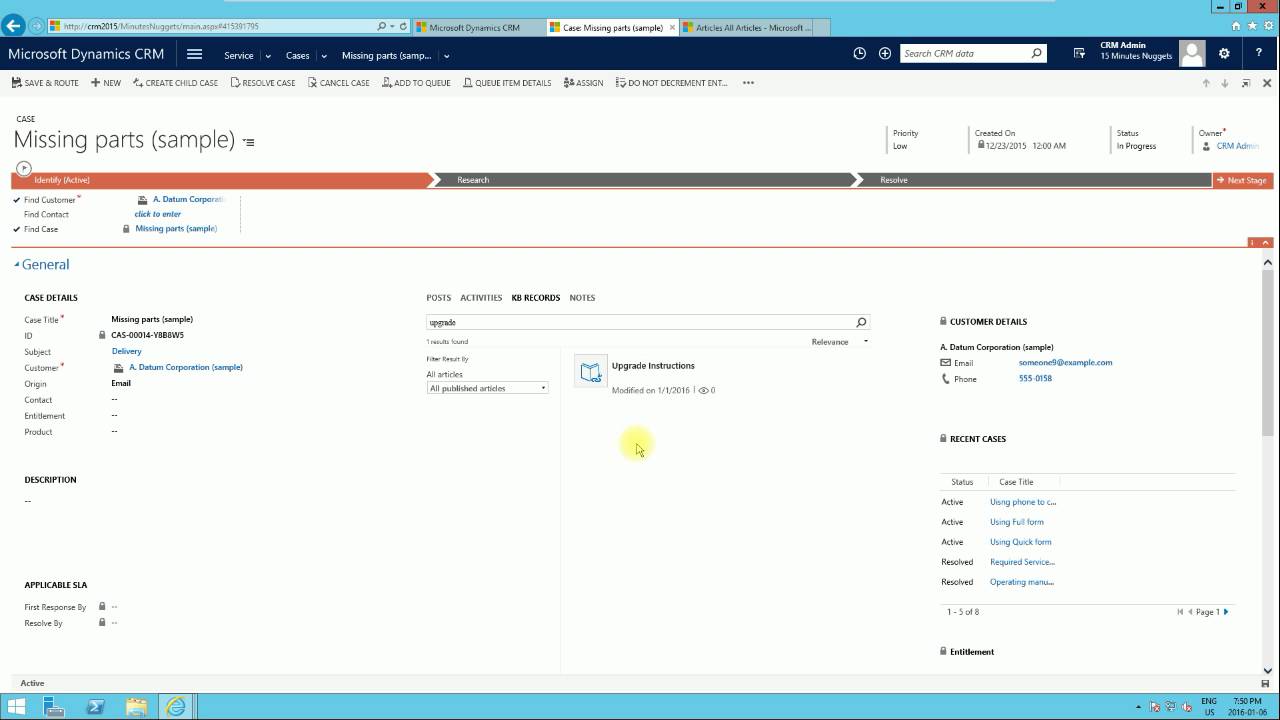Go to next page of recent cases
This screenshot has height=720, width=1280.
pyautogui.click(x=1226, y=611)
